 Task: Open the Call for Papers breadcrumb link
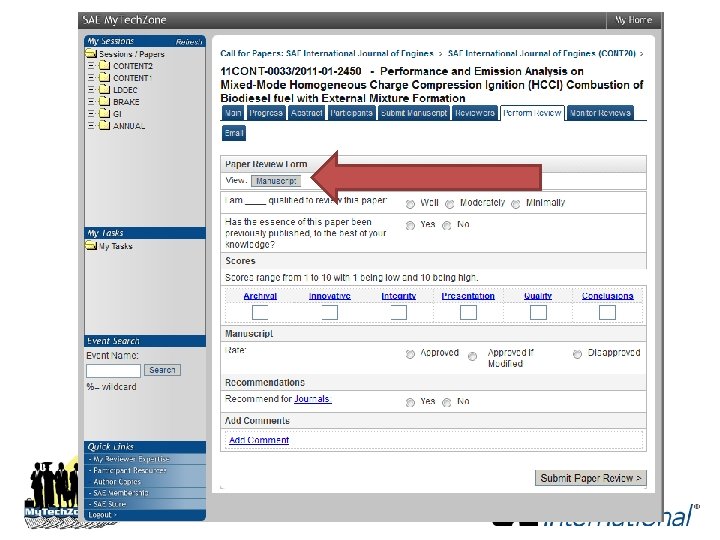[x=327, y=54]
